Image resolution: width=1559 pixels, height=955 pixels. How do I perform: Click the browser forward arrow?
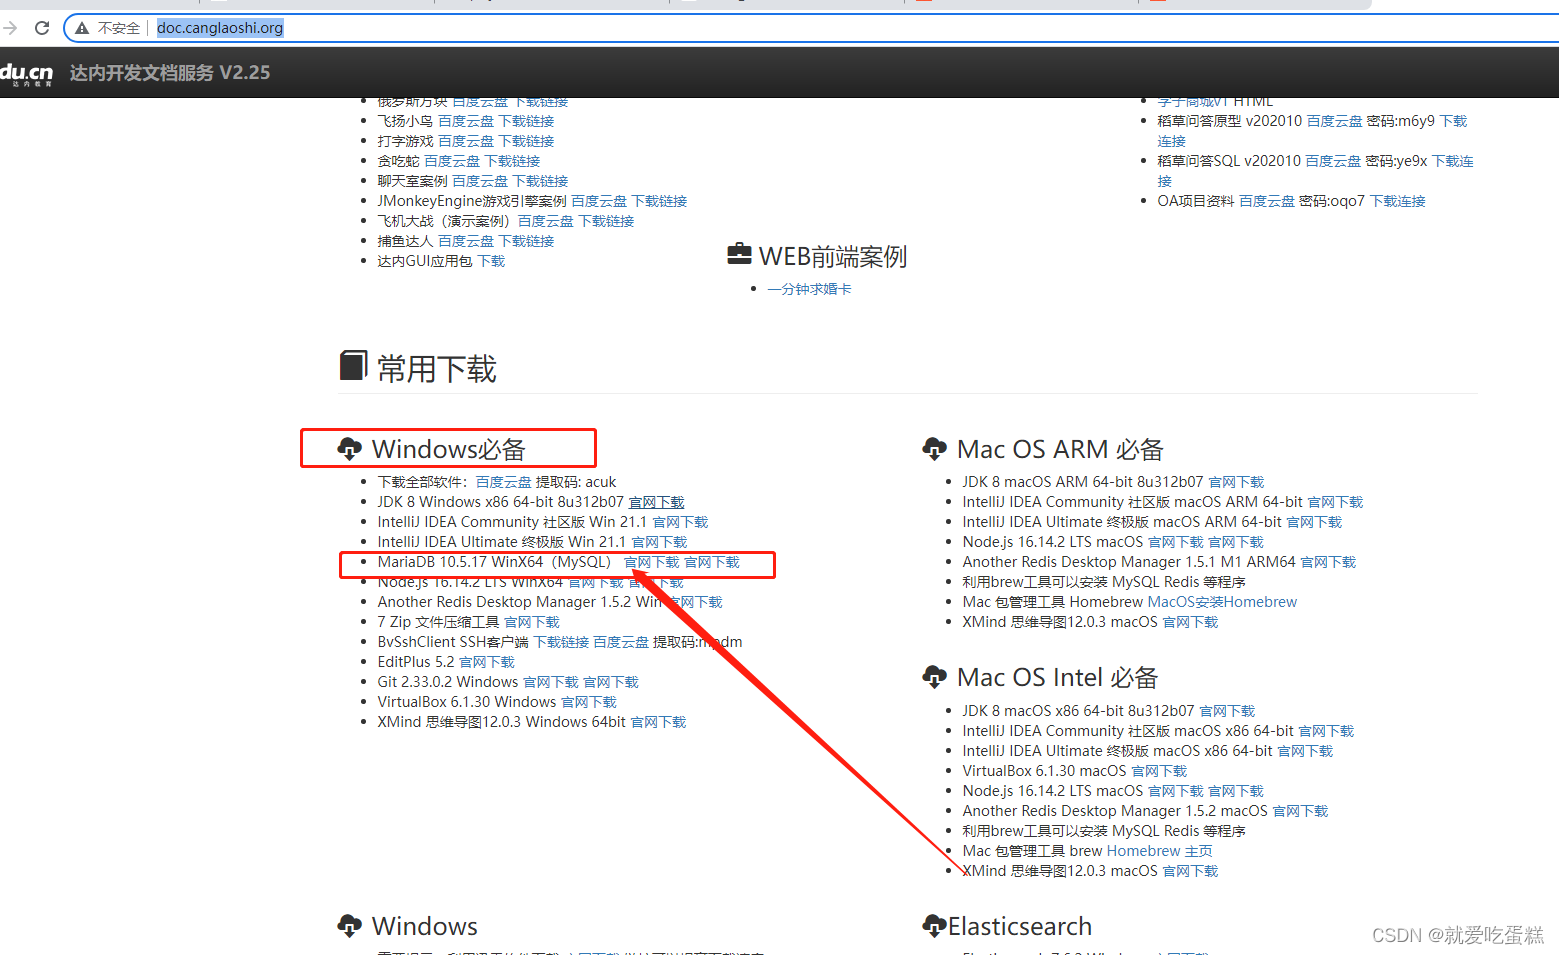(x=10, y=28)
